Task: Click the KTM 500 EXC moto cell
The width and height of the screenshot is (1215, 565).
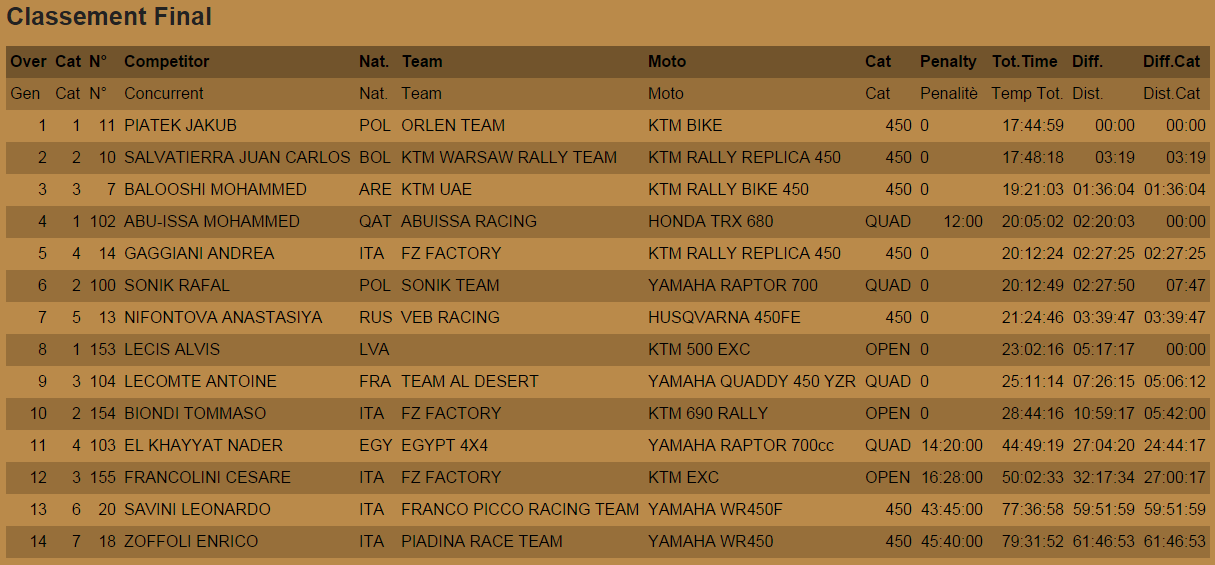Action: [x=698, y=349]
